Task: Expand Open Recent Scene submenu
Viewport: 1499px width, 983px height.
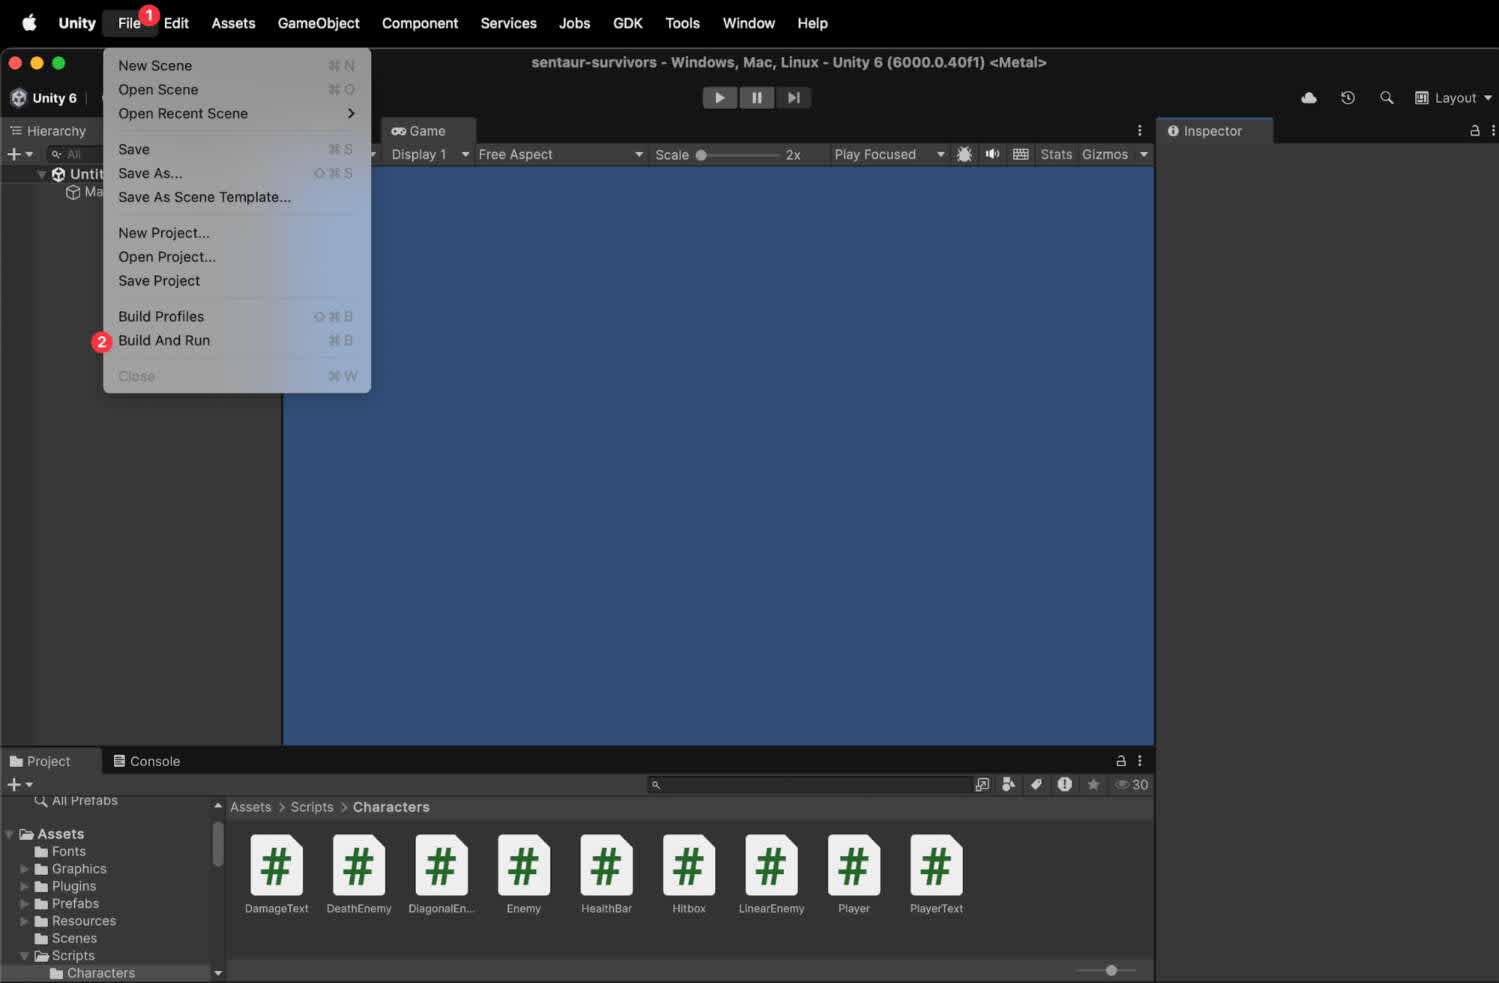Action: 237,113
